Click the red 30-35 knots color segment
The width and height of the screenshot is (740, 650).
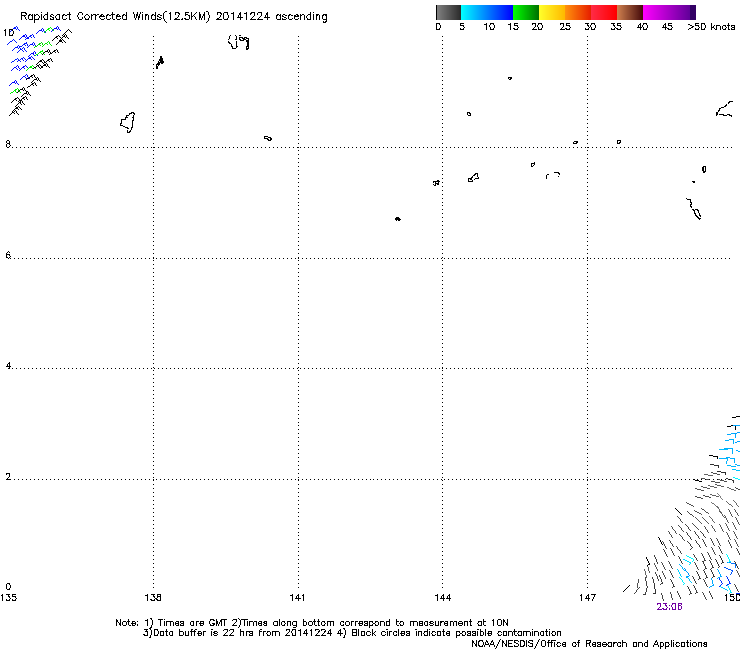(x=604, y=12)
